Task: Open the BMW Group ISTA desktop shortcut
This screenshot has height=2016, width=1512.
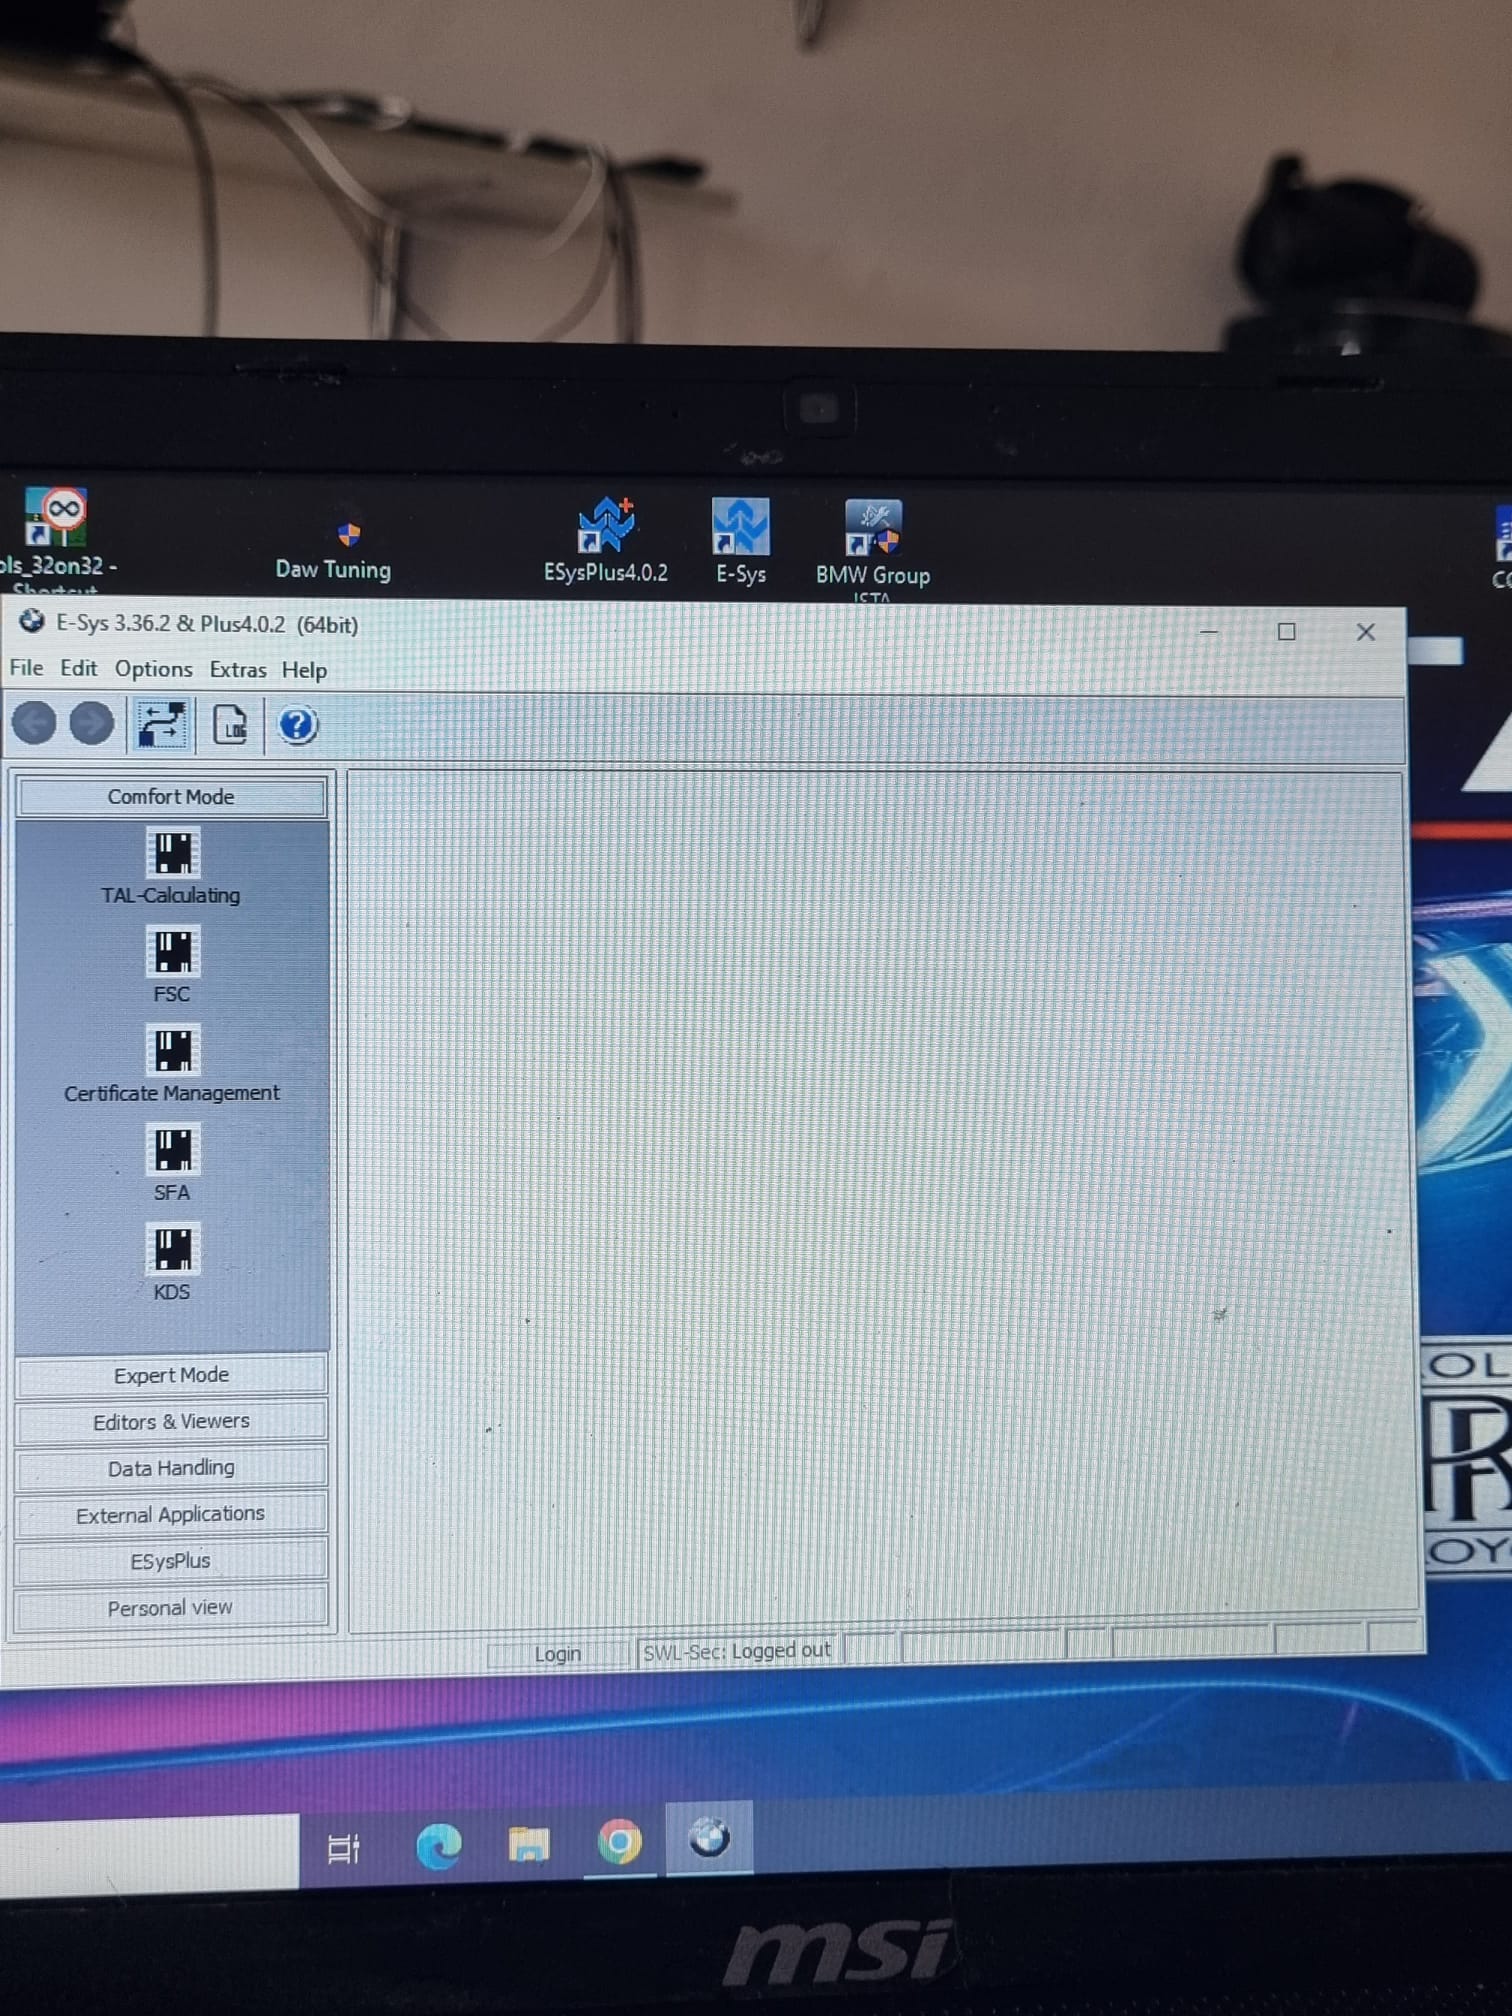Action: [873, 528]
